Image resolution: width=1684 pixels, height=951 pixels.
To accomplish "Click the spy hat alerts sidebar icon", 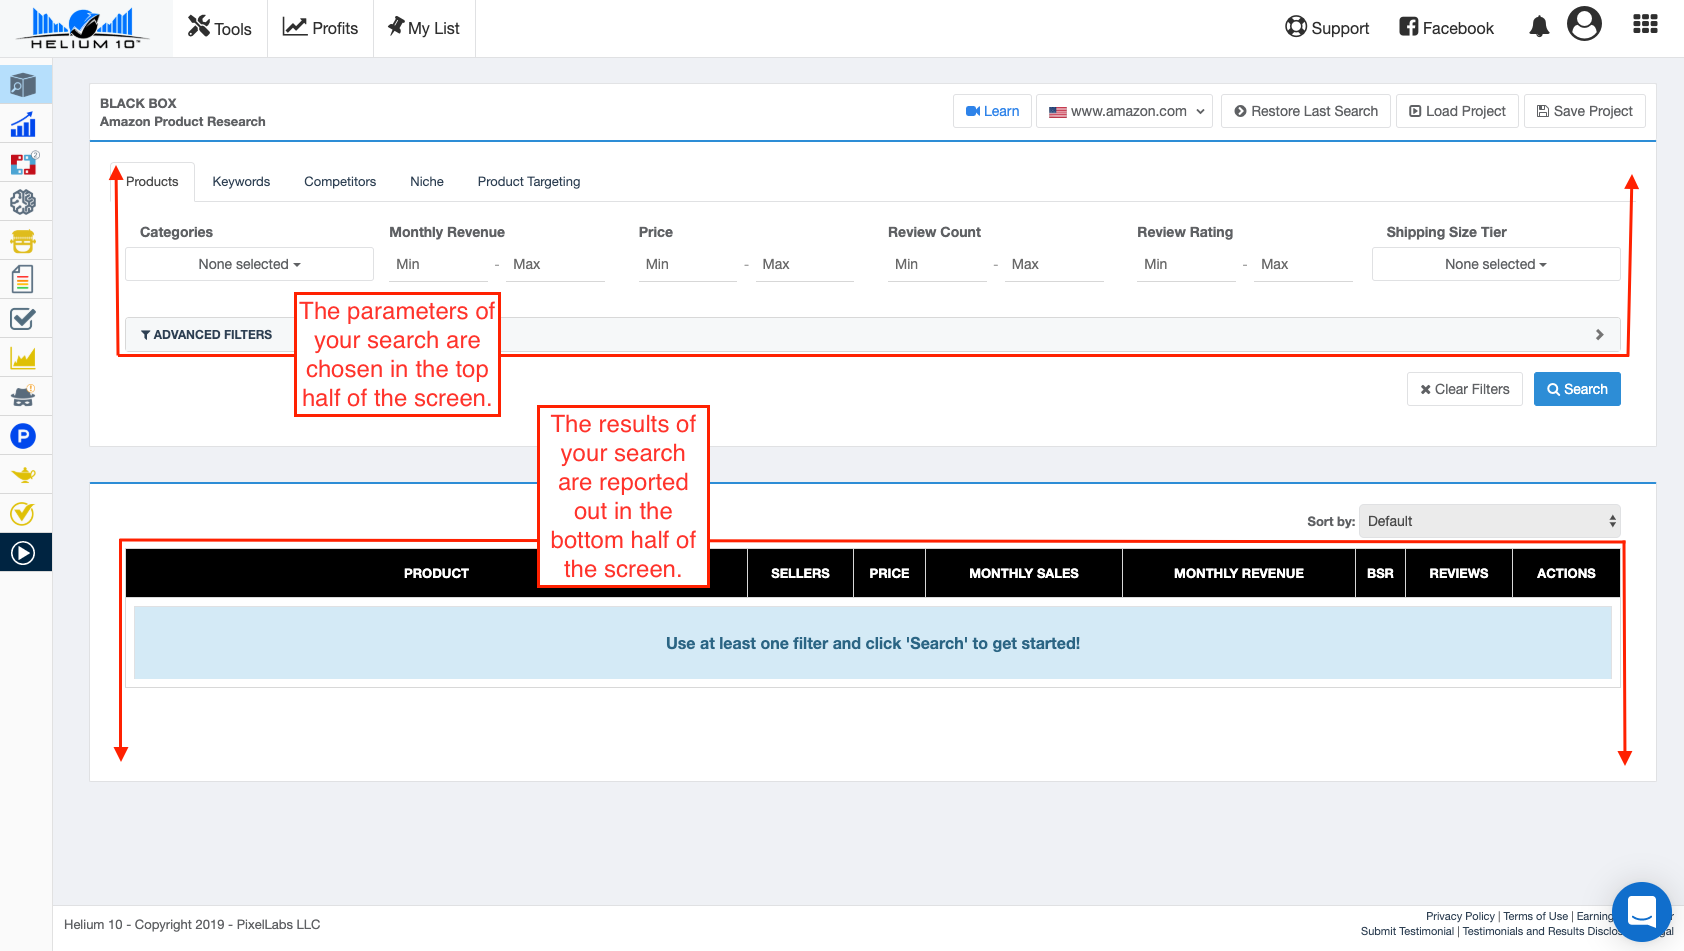I will (x=23, y=396).
